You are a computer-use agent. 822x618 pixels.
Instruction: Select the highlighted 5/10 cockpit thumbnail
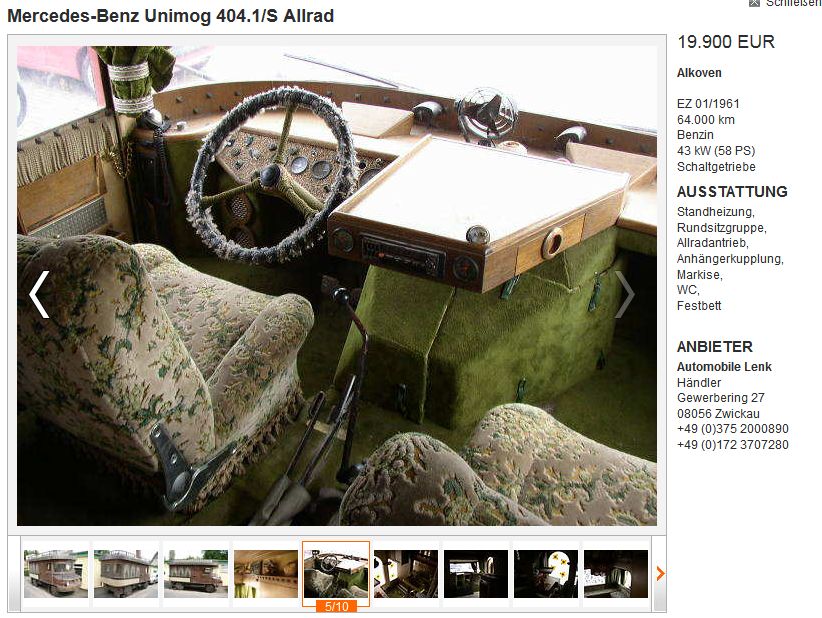point(336,574)
